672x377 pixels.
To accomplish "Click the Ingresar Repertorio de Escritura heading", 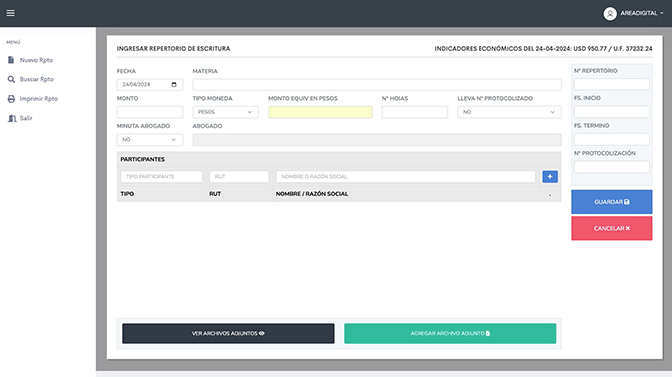I will point(173,48).
